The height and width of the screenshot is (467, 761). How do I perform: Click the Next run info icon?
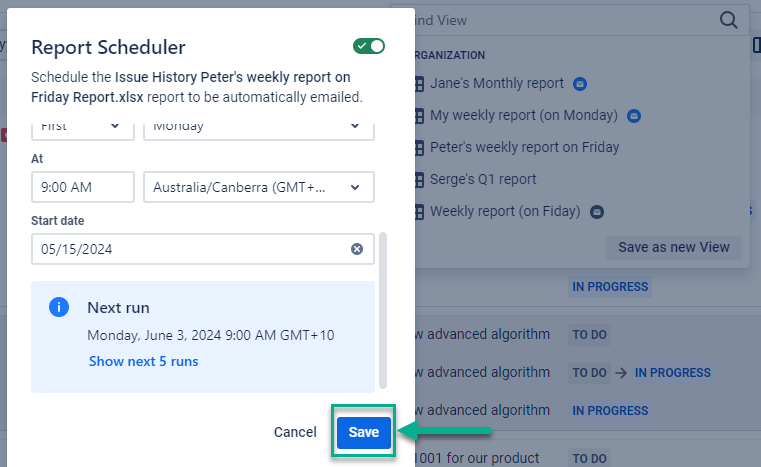pos(59,307)
